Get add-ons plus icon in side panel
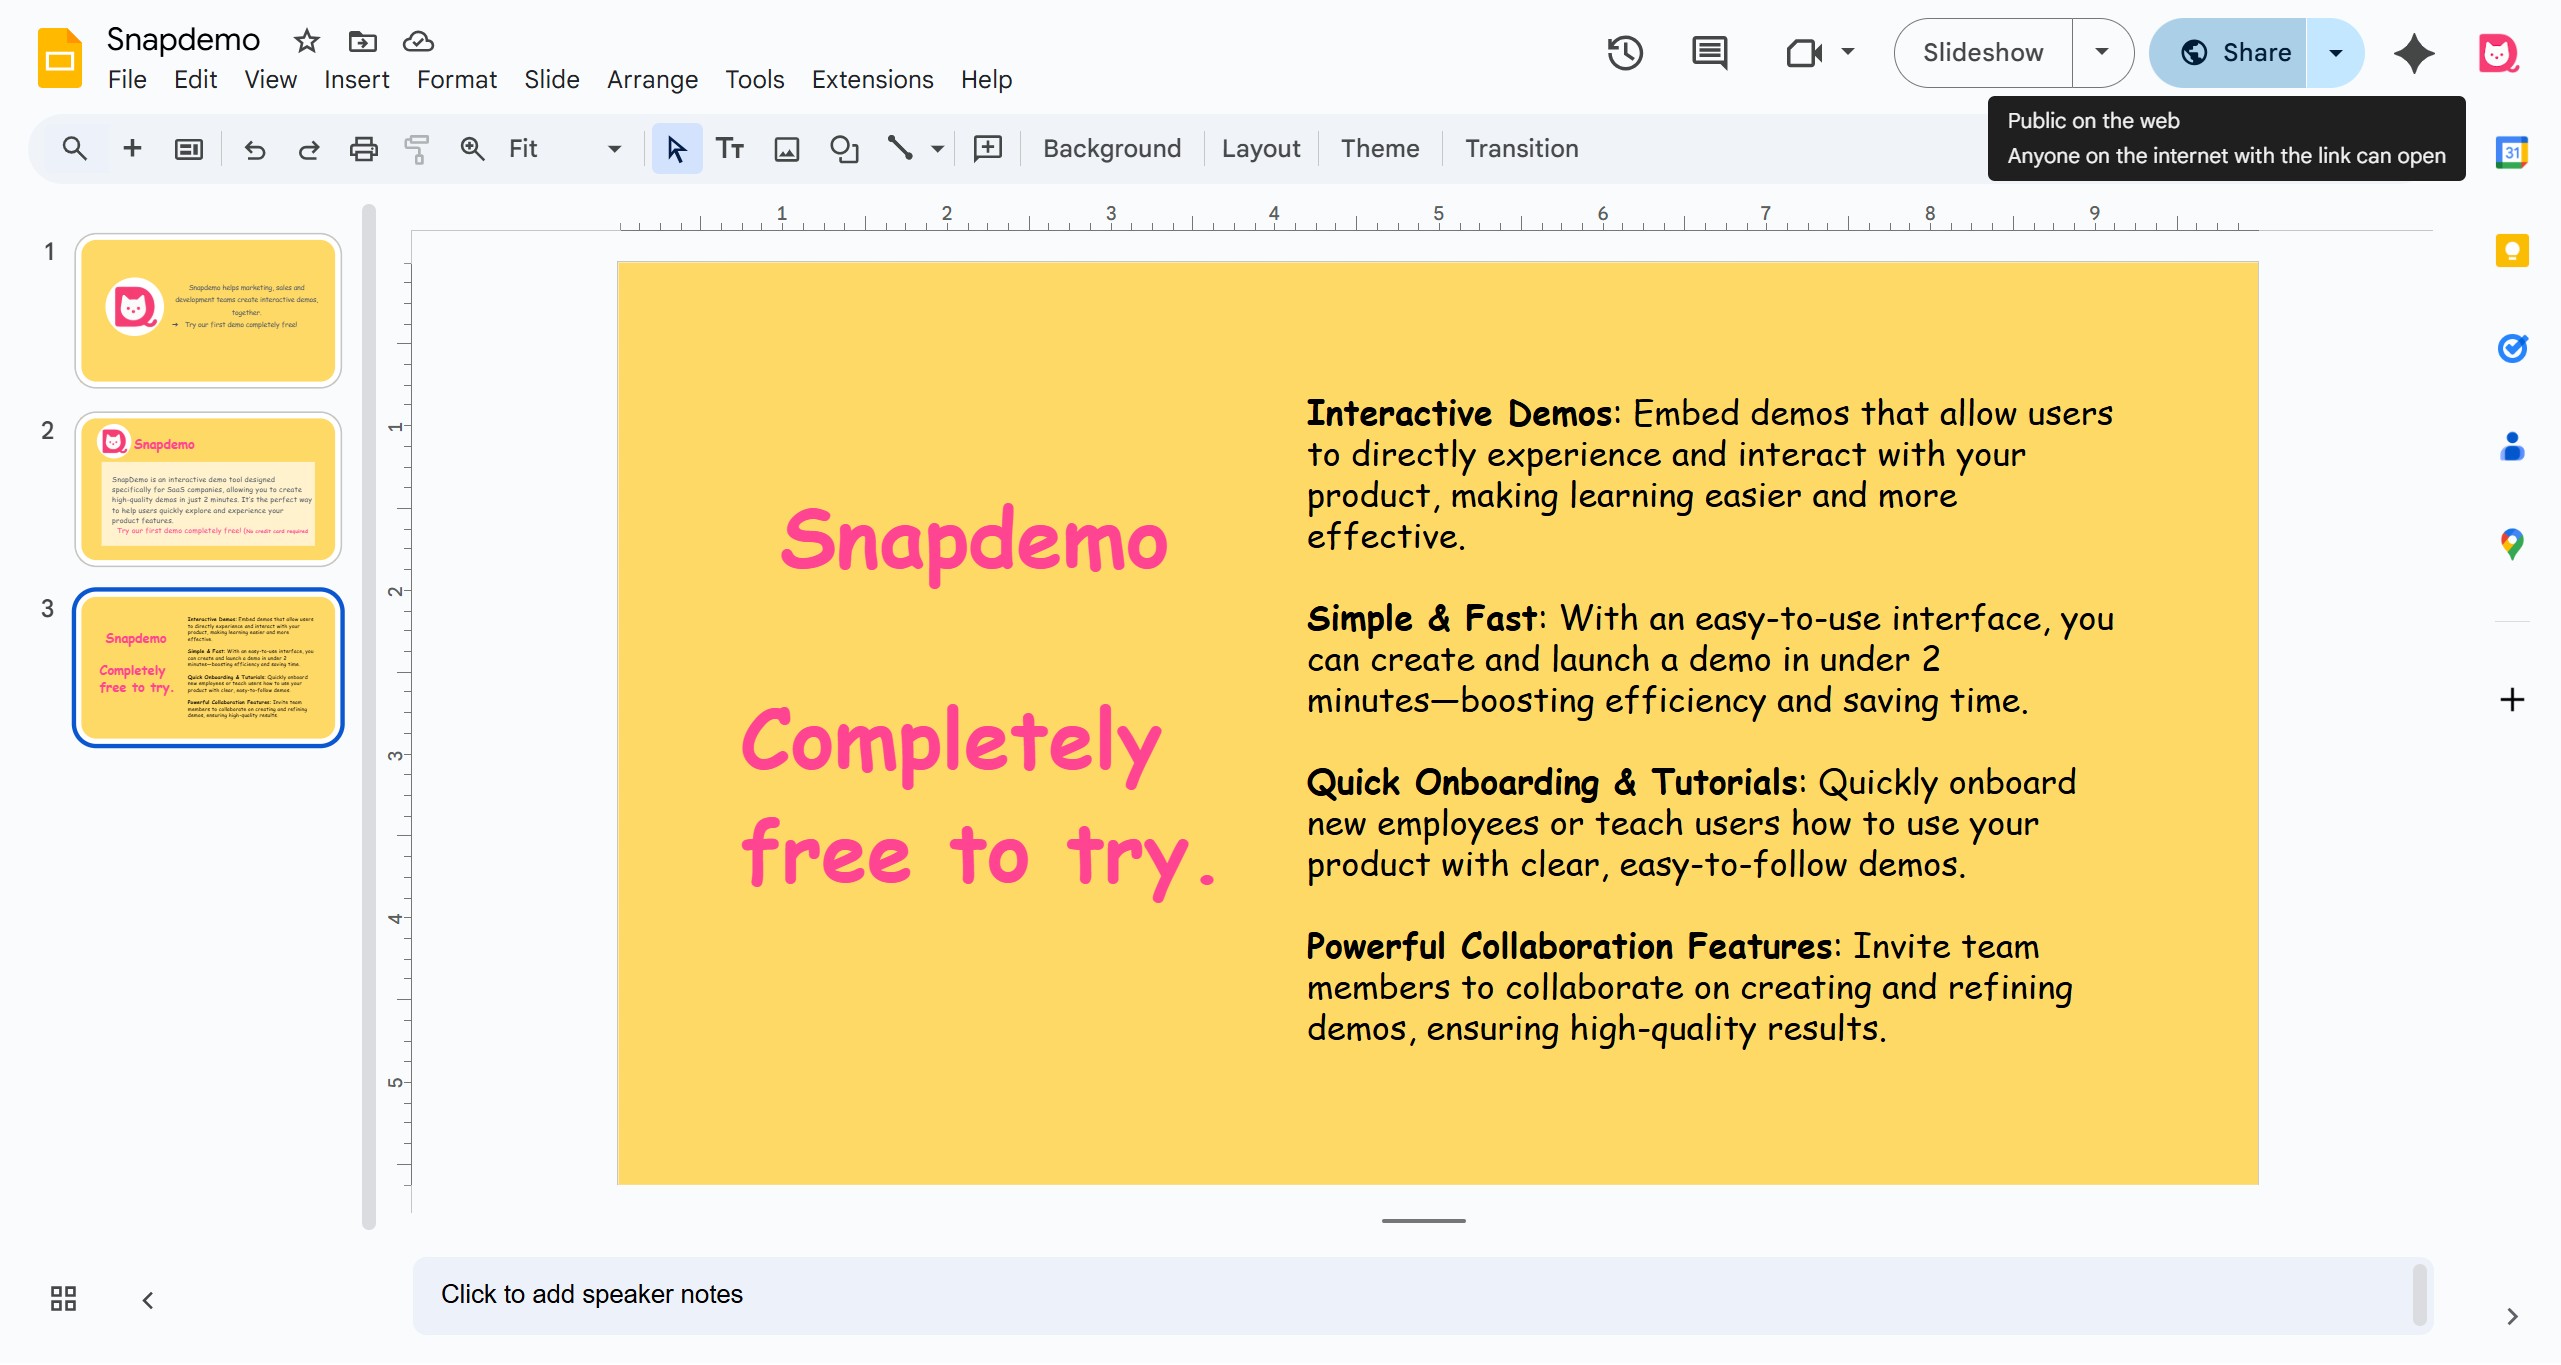The width and height of the screenshot is (2561, 1365). 2512,700
